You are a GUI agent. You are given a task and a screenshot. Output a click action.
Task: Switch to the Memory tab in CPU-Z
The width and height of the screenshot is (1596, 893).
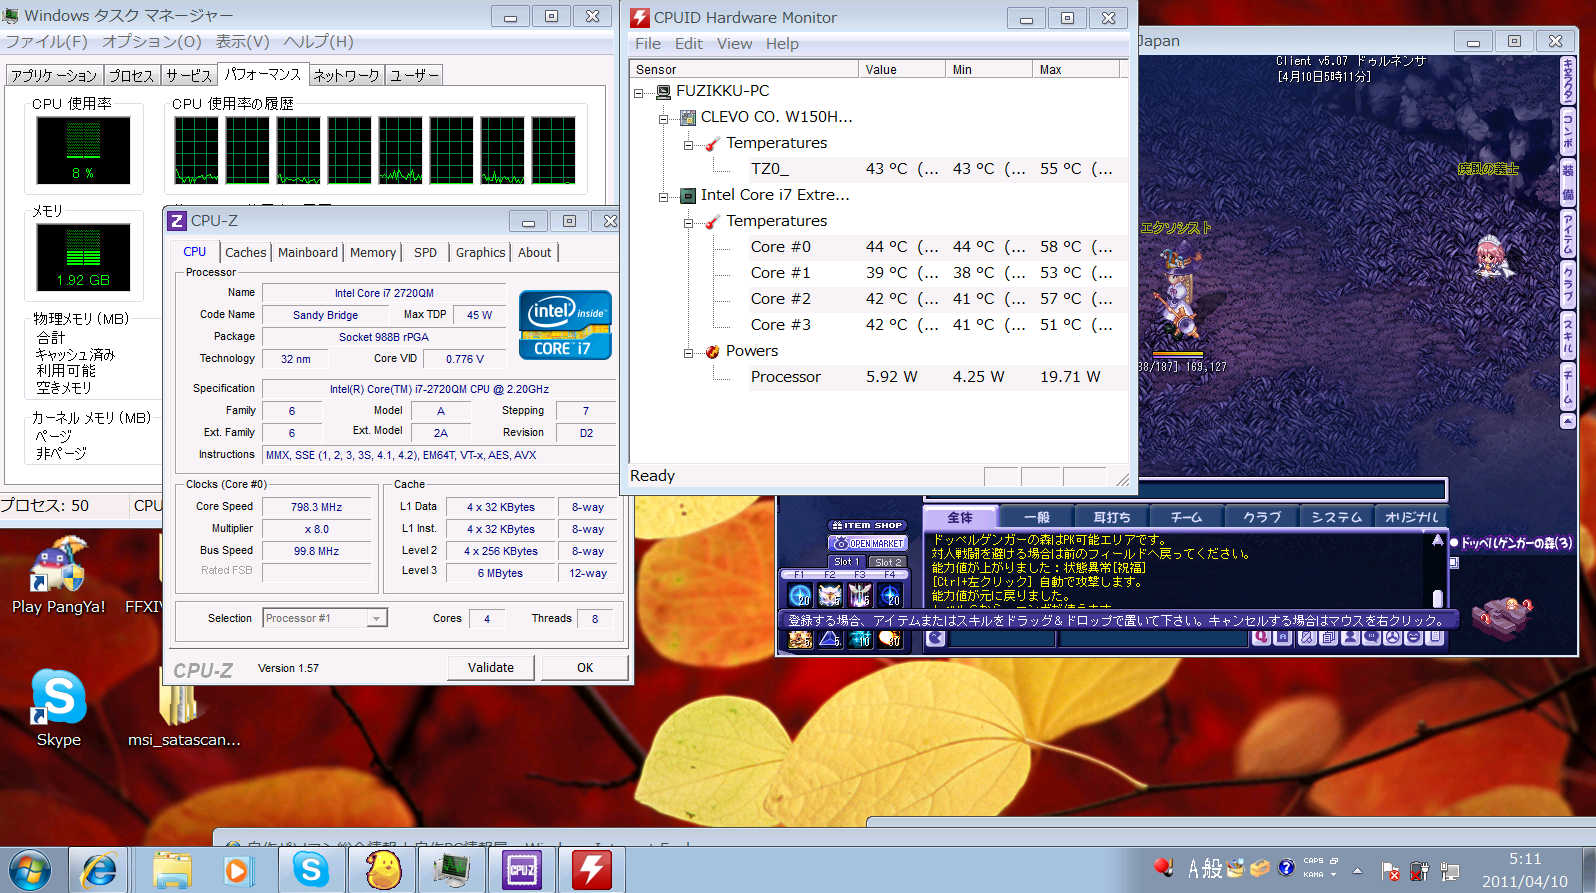click(373, 253)
